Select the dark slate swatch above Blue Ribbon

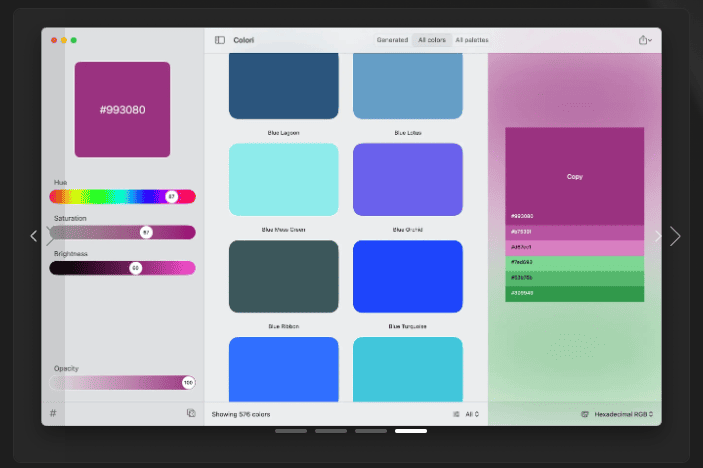[284, 277]
